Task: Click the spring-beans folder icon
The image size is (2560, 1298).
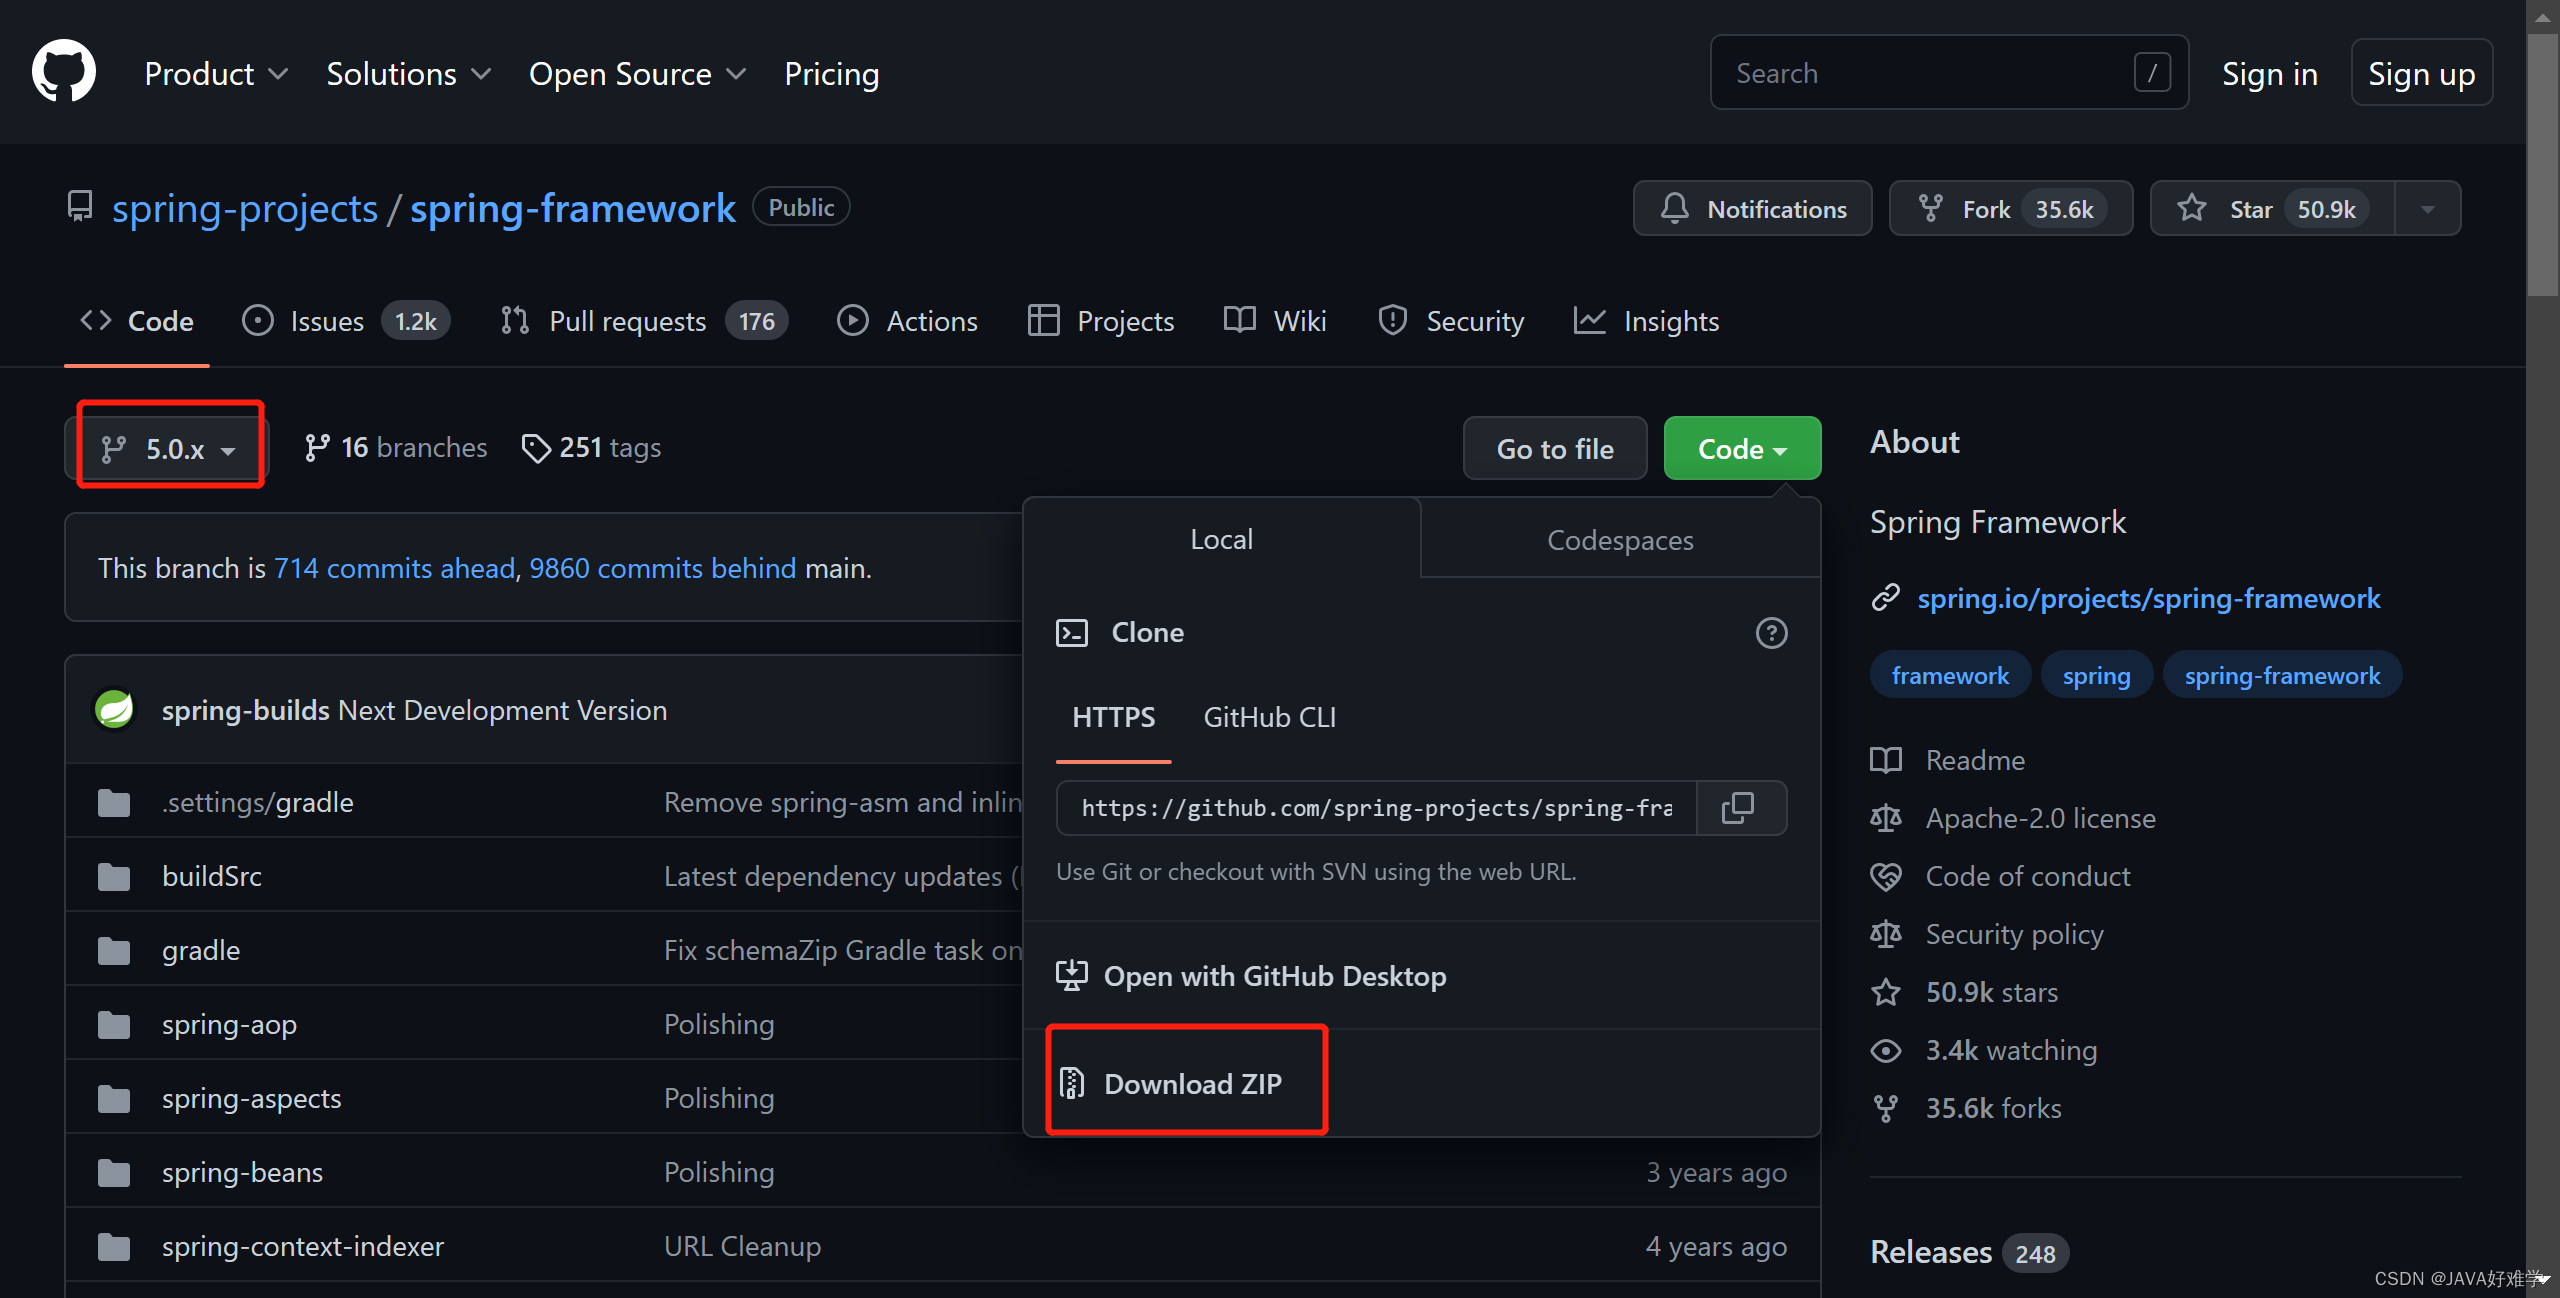Action: pyautogui.click(x=114, y=1172)
